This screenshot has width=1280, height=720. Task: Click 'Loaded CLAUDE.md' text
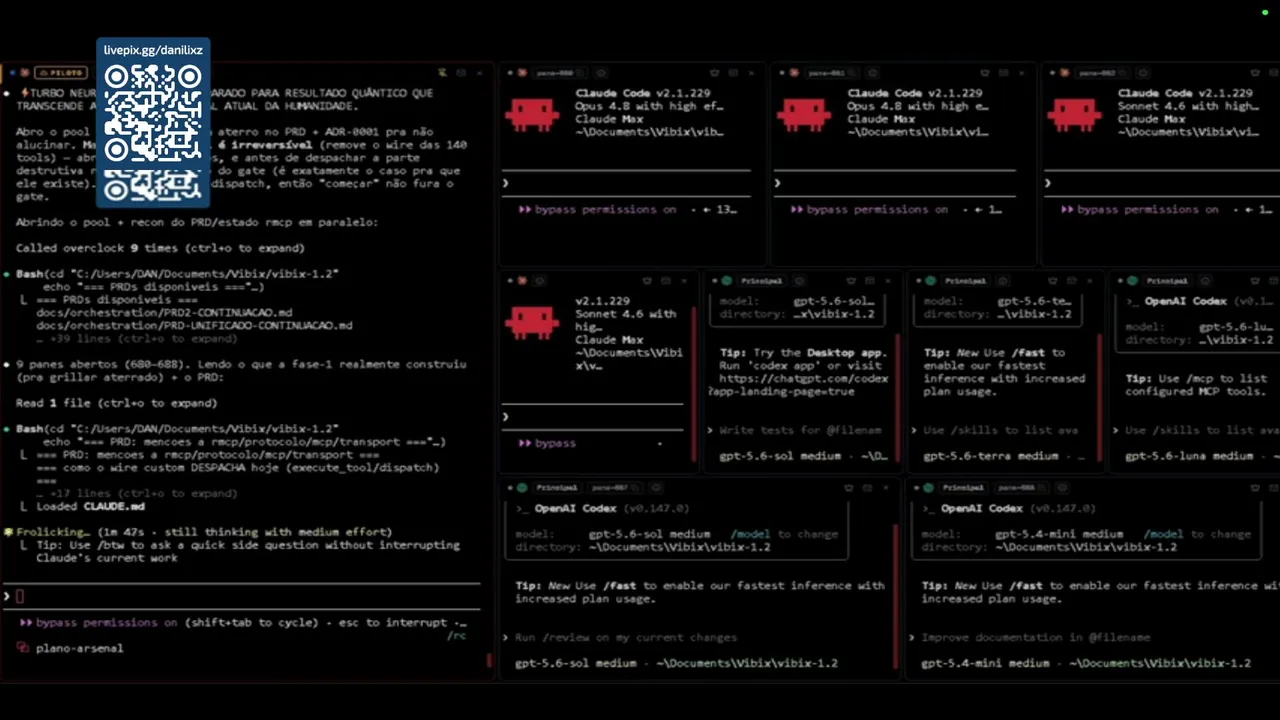pos(90,507)
